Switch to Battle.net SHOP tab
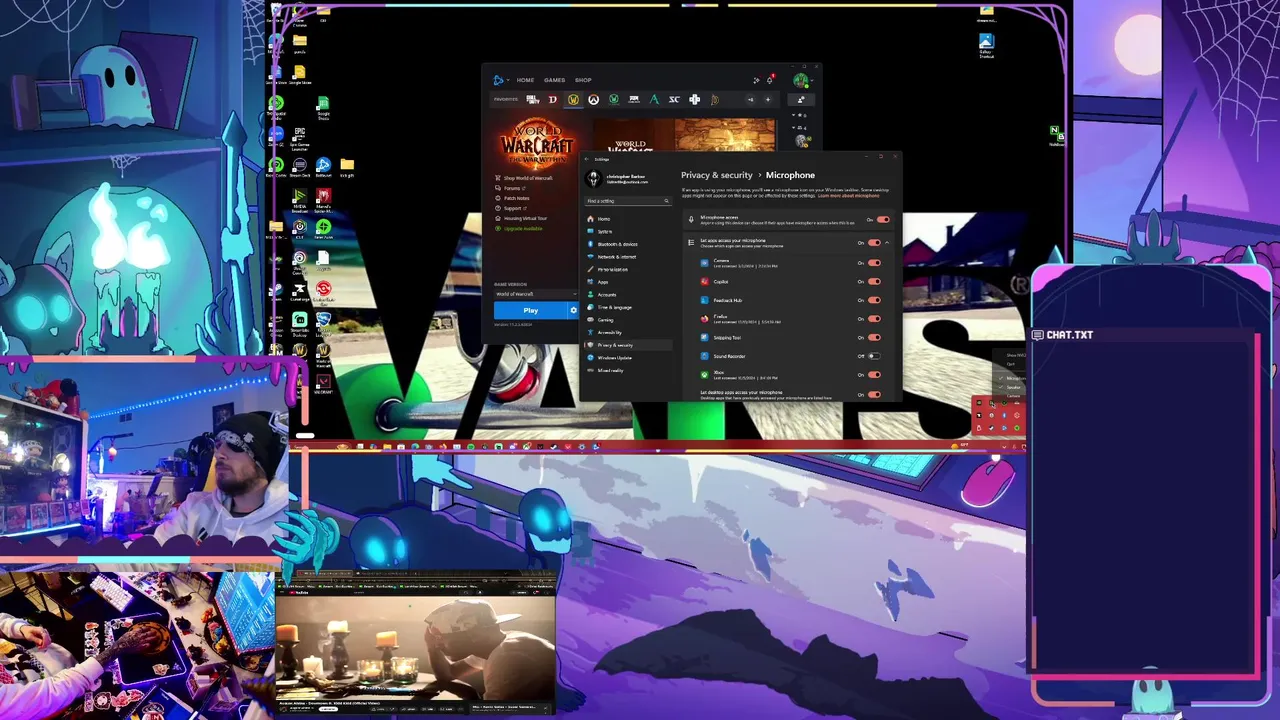Viewport: 1280px width, 720px height. pyautogui.click(x=583, y=80)
